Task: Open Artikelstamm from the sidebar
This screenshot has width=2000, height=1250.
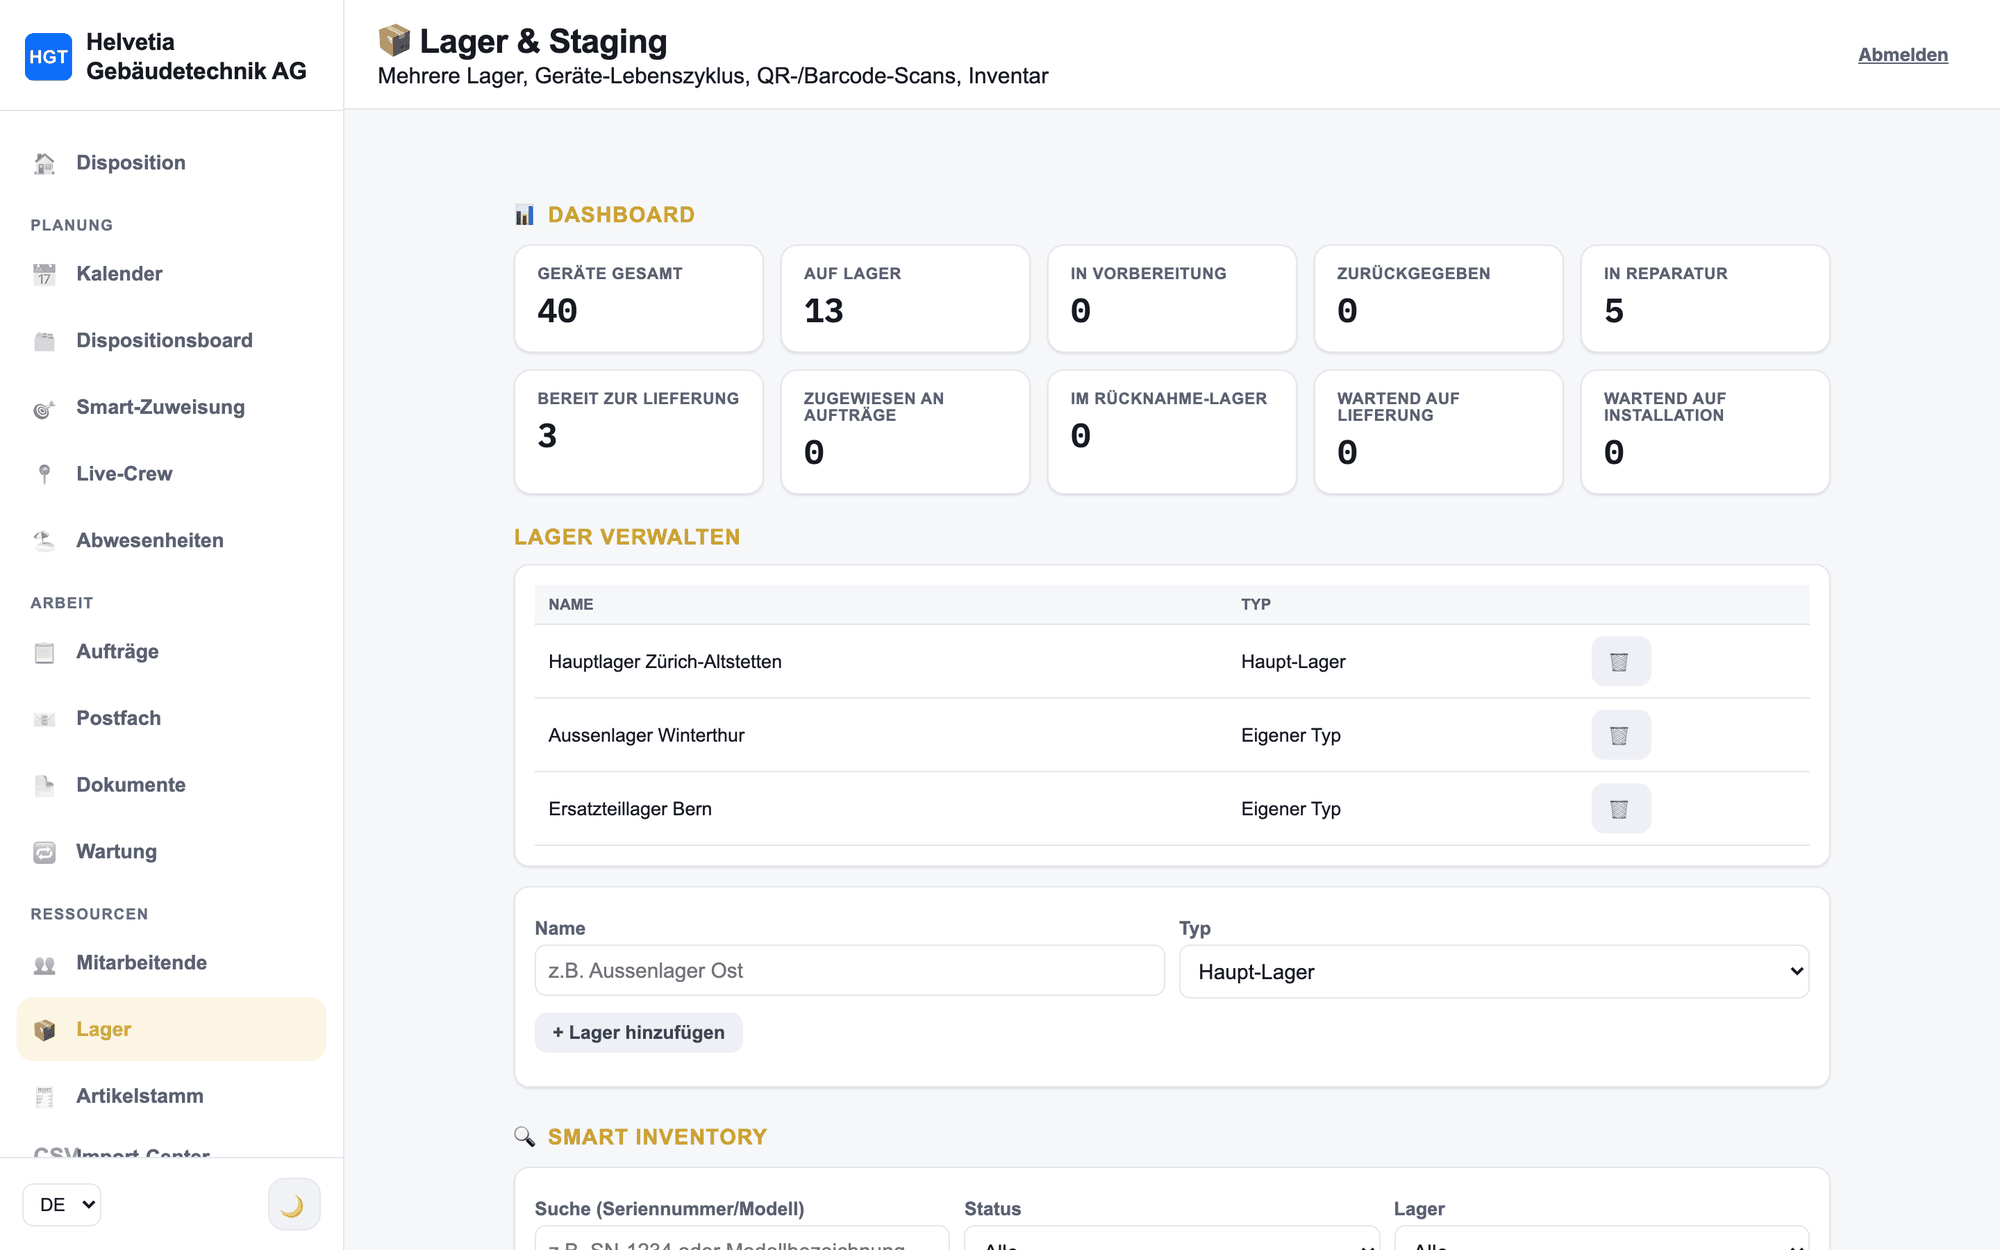Action: pyautogui.click(x=171, y=1096)
